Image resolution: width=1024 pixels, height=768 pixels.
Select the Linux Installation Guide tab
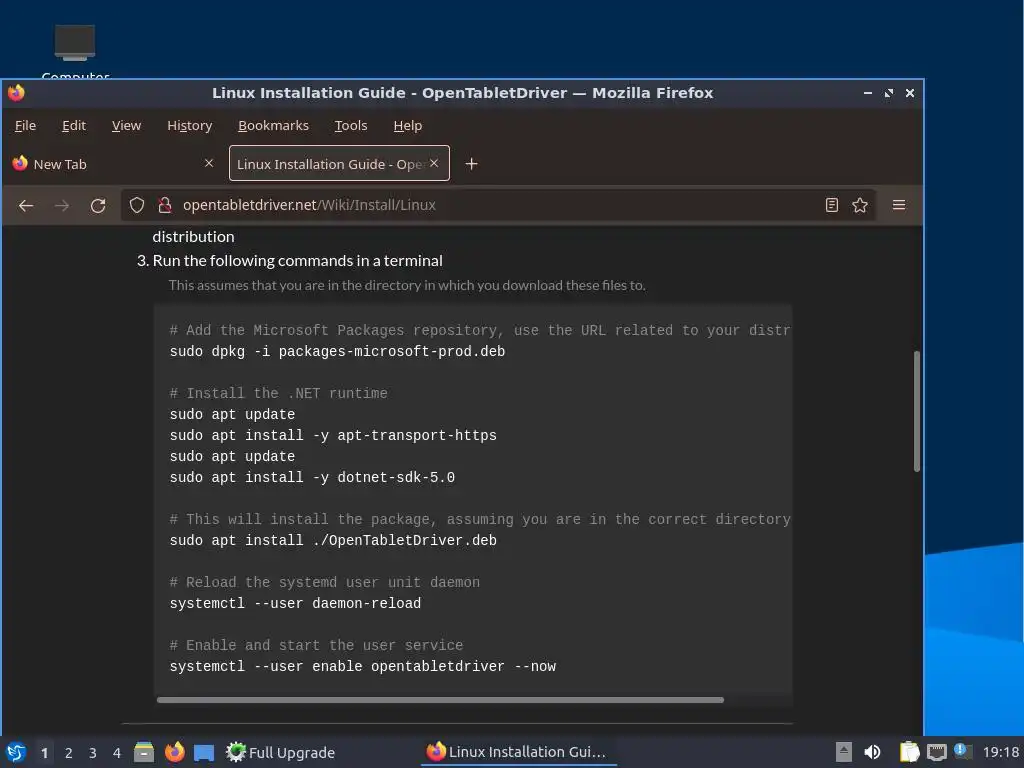tap(339, 163)
